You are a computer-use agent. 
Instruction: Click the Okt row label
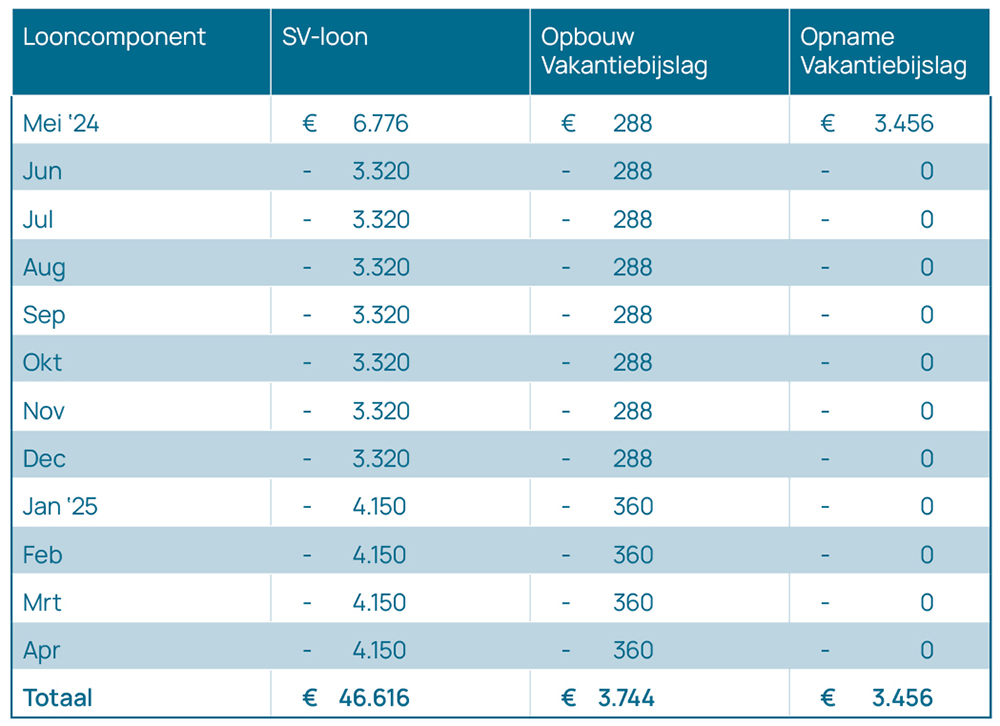click(43, 362)
